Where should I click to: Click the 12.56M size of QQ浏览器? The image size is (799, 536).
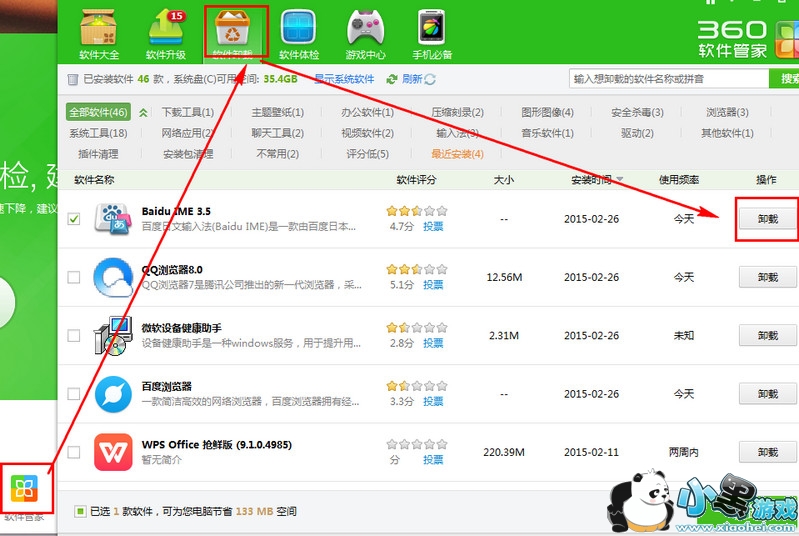[x=504, y=277]
